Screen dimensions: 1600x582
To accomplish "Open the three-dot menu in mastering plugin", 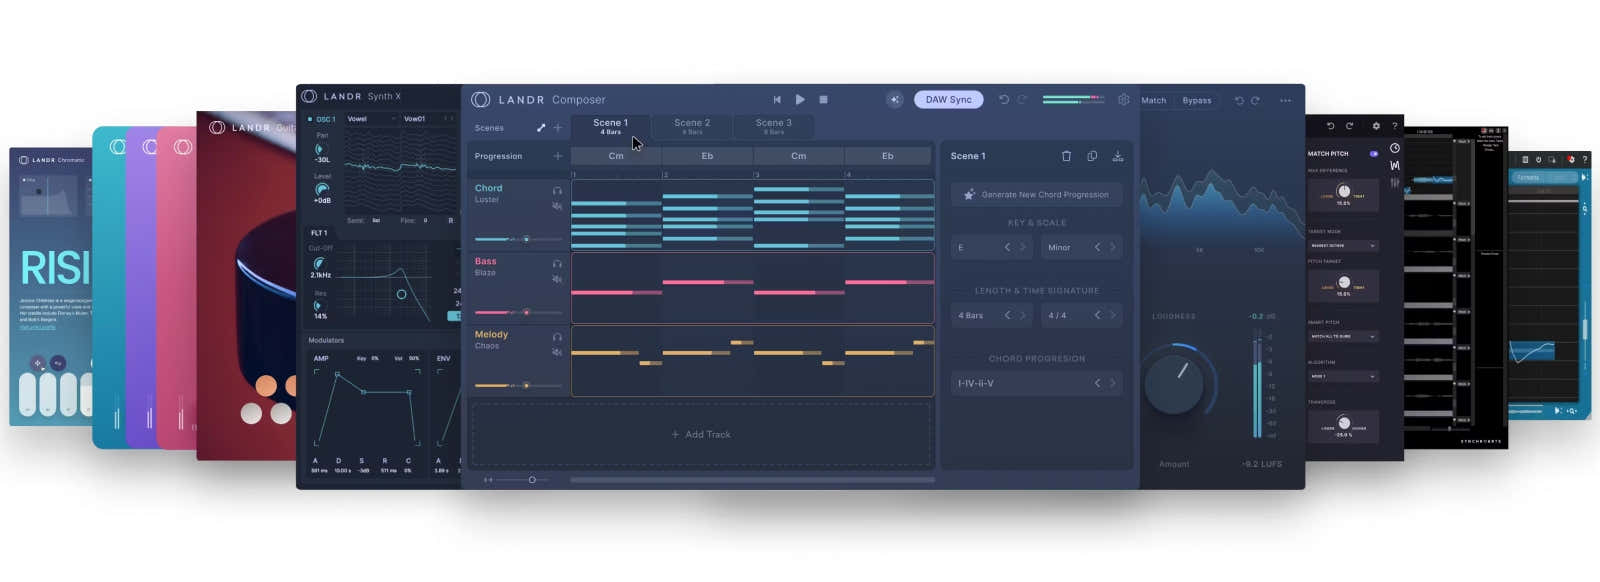I will point(1285,101).
